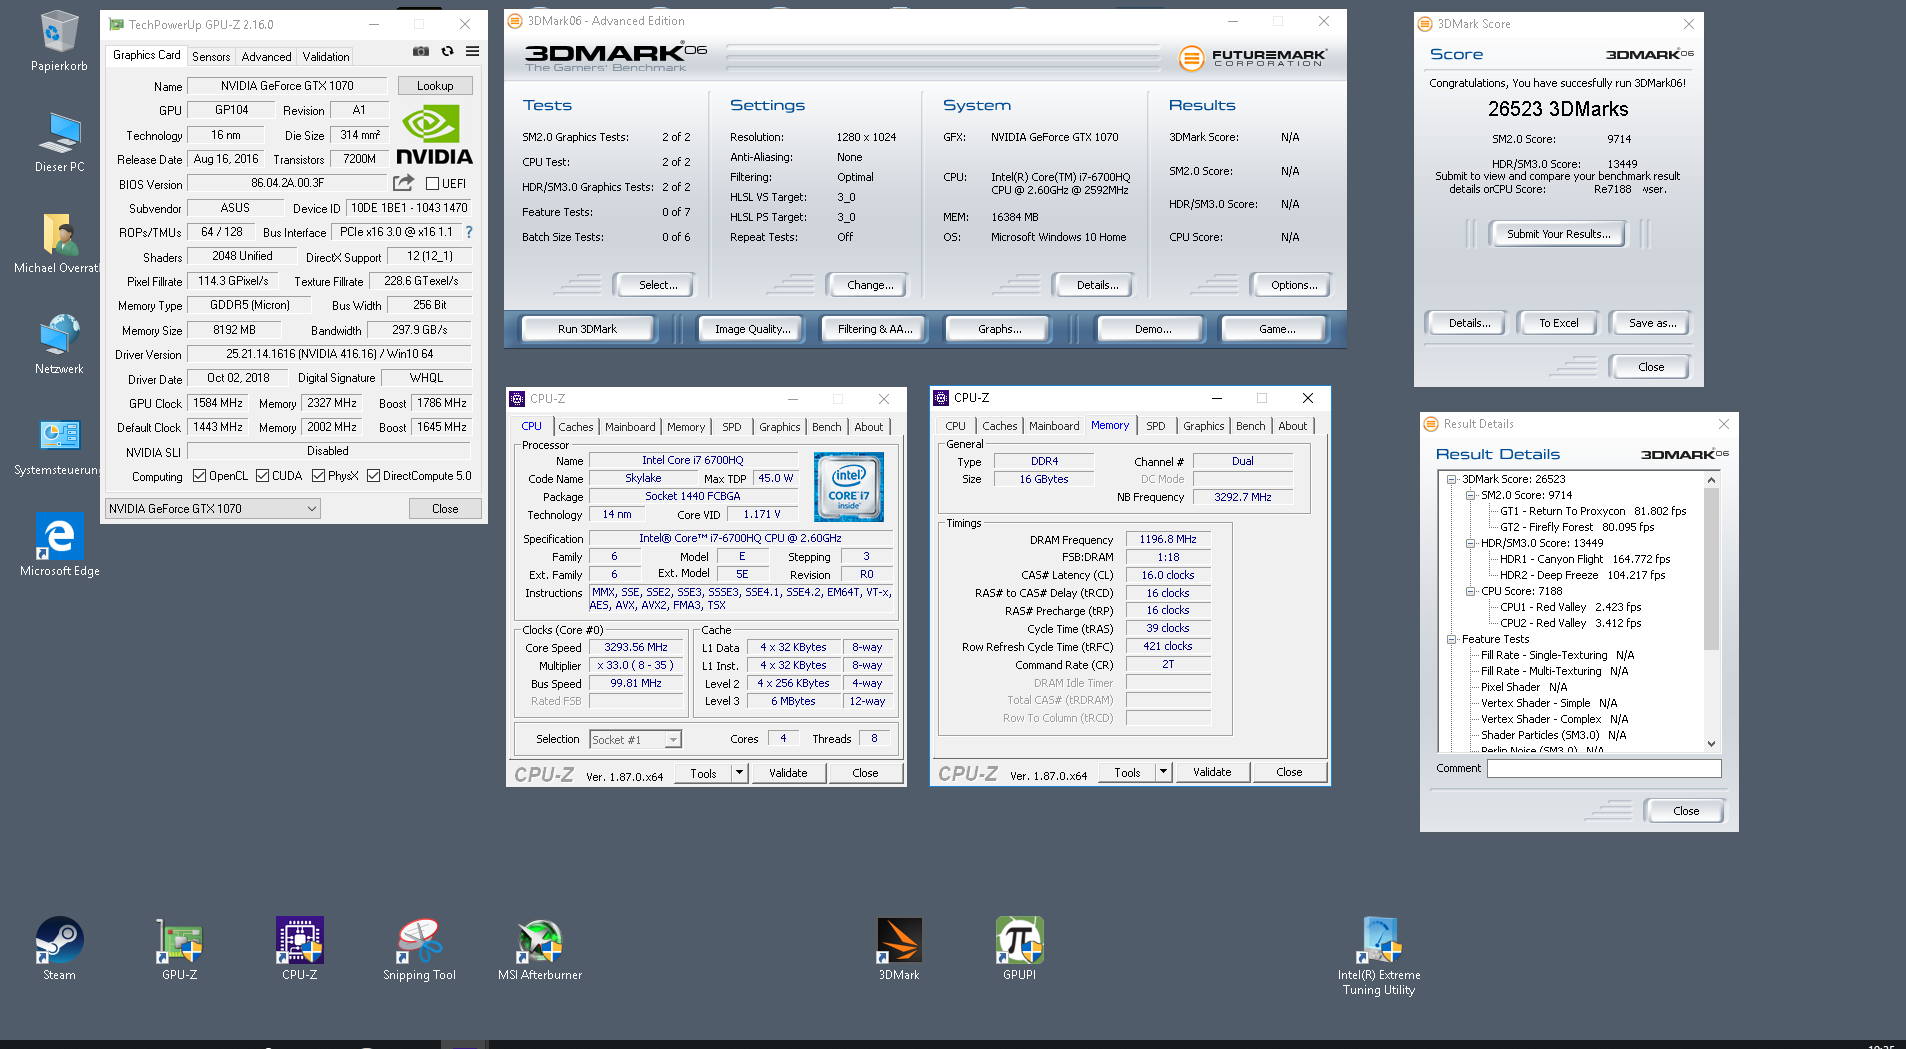Open the Tools dropdown arrow in CPU-Z Memory window

[1163, 772]
